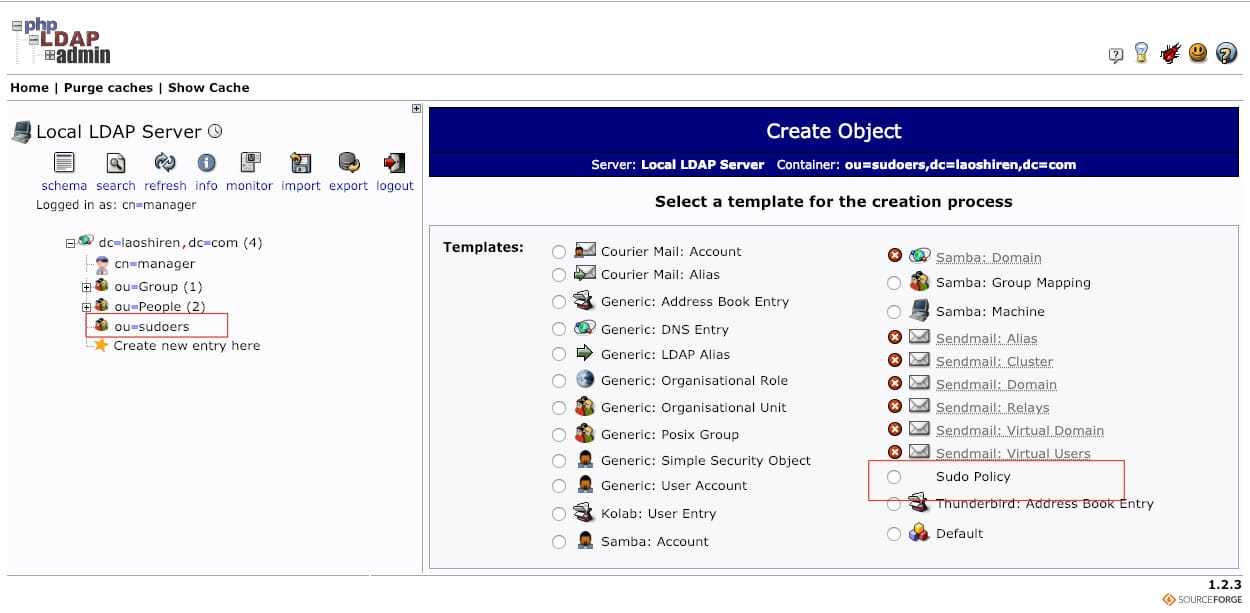Click the Samba: Account person icon
The image size is (1250, 613).
coord(585,541)
